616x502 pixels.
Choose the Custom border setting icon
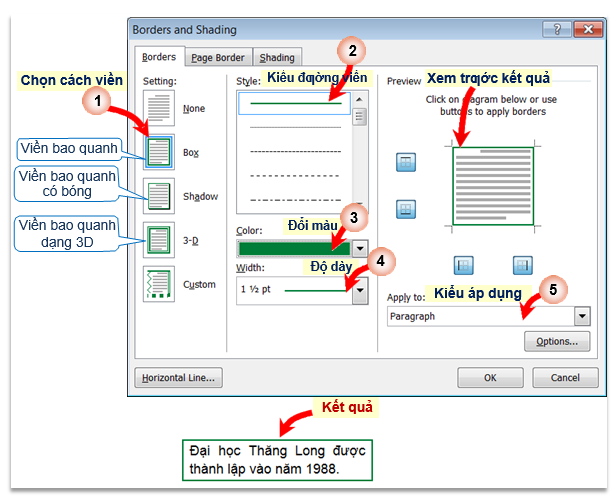(x=158, y=284)
